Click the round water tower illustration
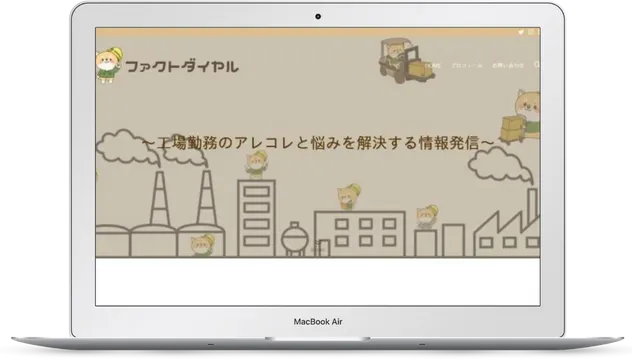 point(295,239)
